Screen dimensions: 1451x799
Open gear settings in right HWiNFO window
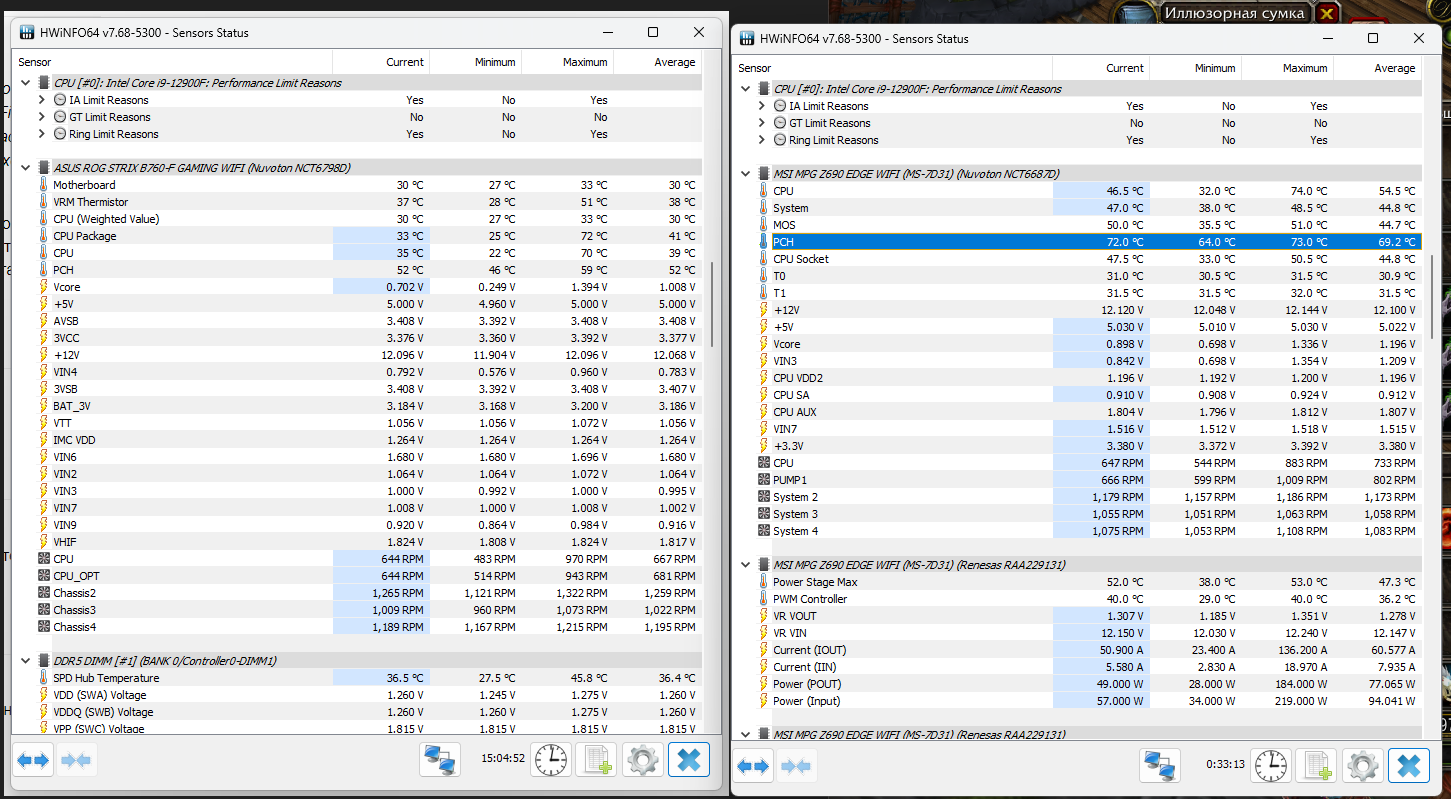point(1364,766)
